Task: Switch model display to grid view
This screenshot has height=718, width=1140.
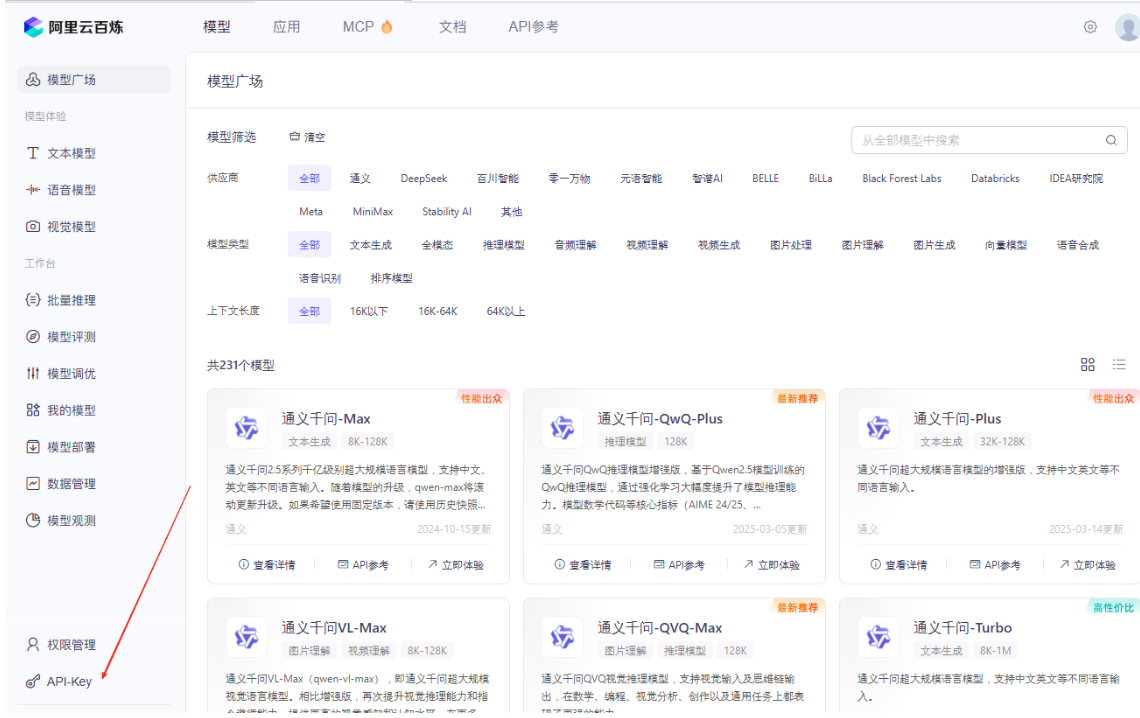Action: [x=1087, y=364]
